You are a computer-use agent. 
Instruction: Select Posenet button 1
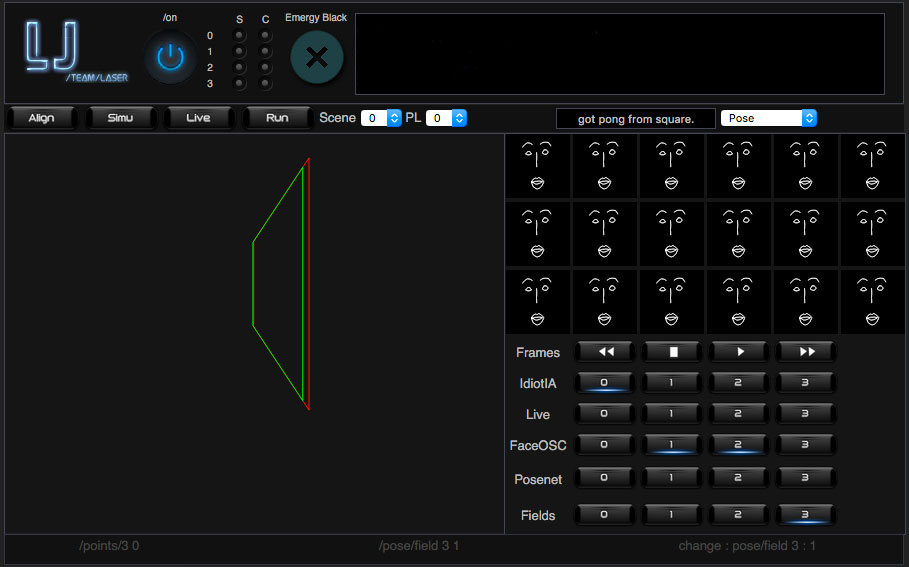(x=672, y=478)
